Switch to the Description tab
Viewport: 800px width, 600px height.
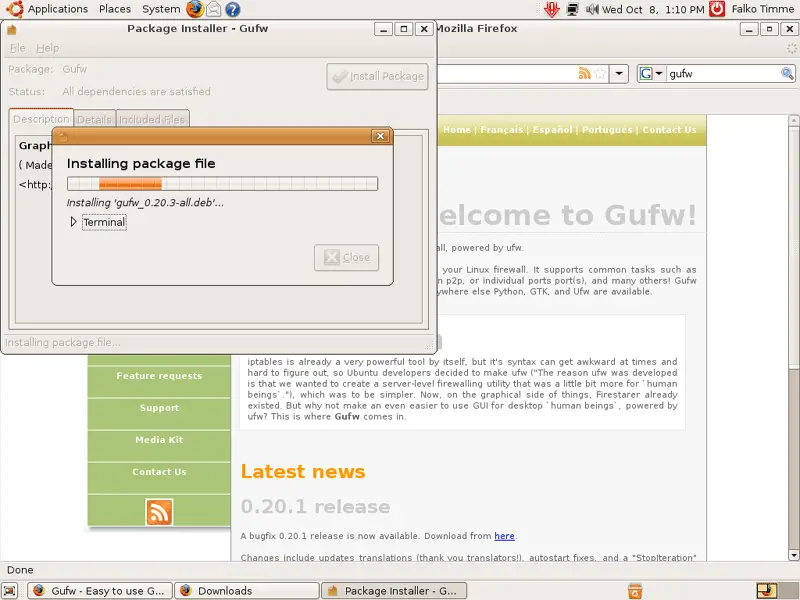[x=41, y=119]
